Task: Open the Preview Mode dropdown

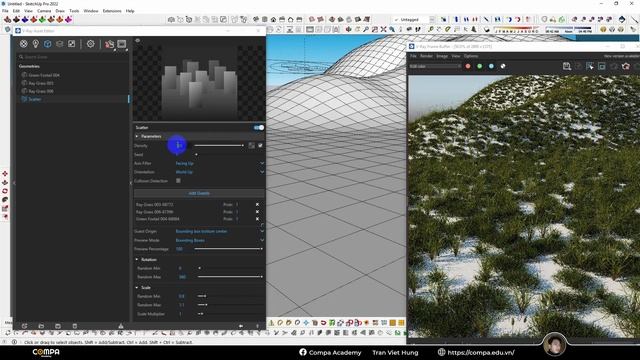Action: [219, 240]
